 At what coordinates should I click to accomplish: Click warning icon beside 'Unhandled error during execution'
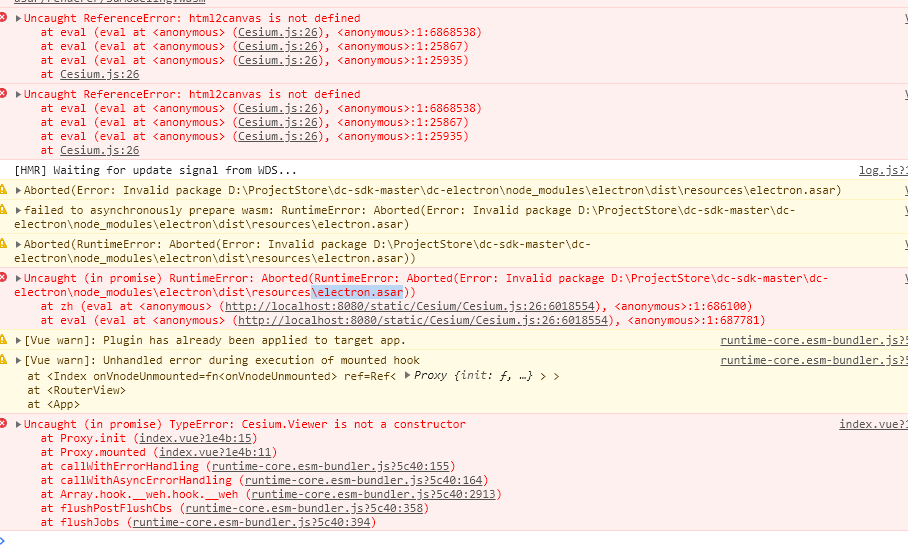[3, 360]
